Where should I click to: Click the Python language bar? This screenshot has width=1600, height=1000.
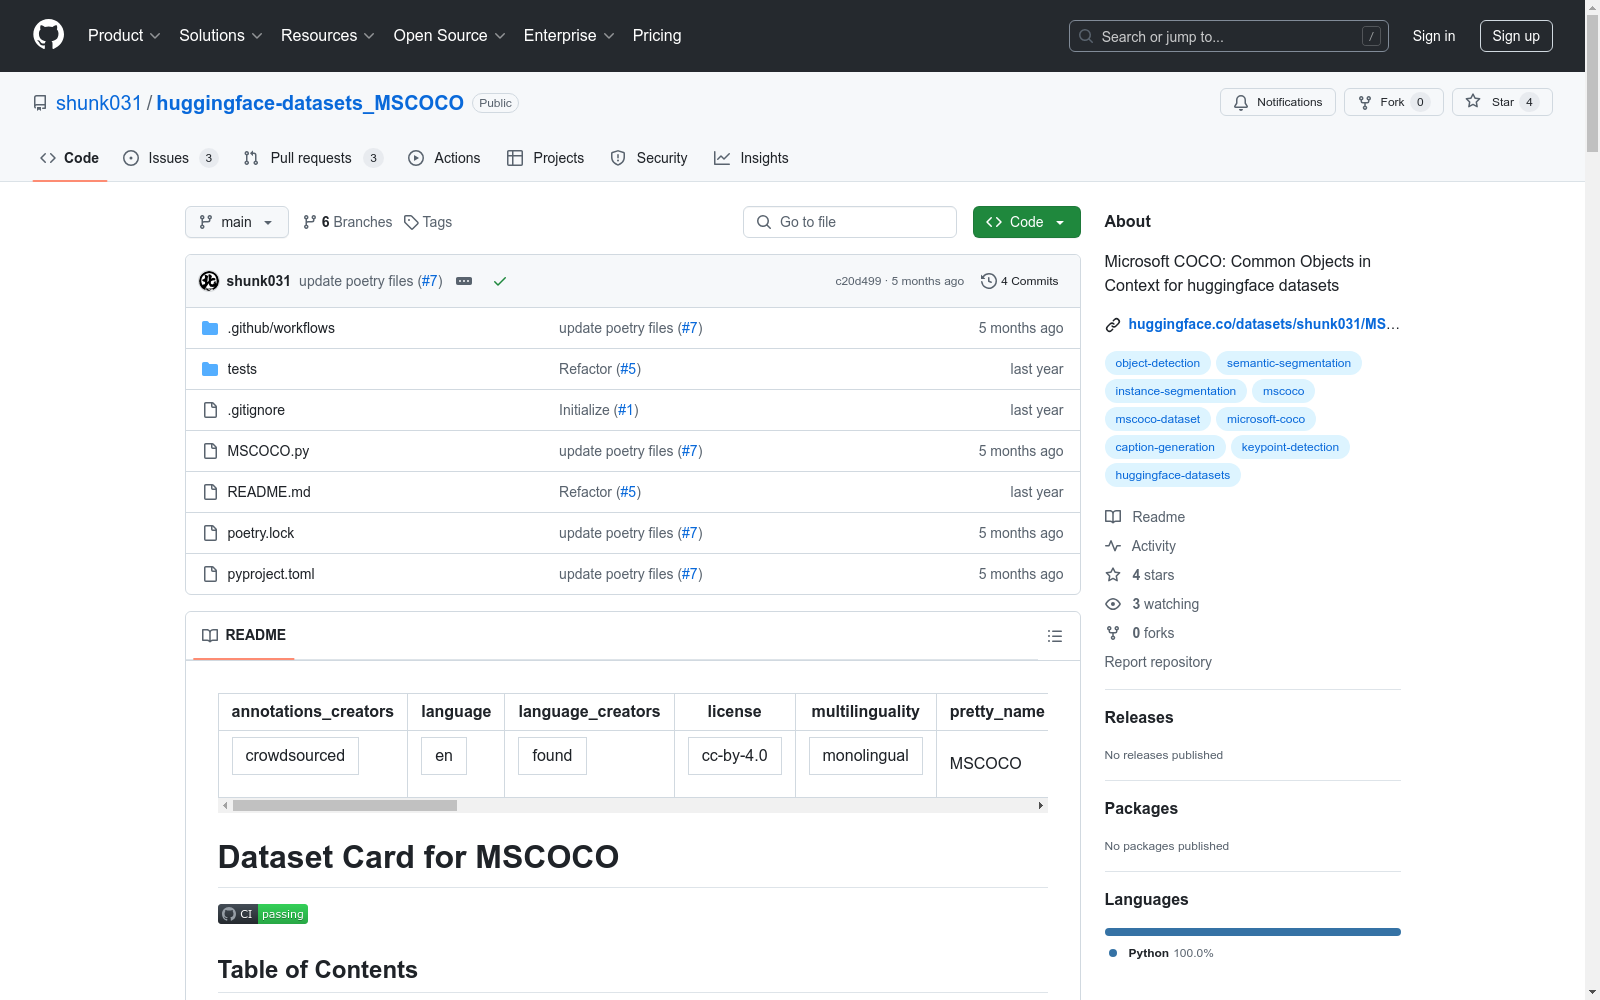pos(1253,932)
